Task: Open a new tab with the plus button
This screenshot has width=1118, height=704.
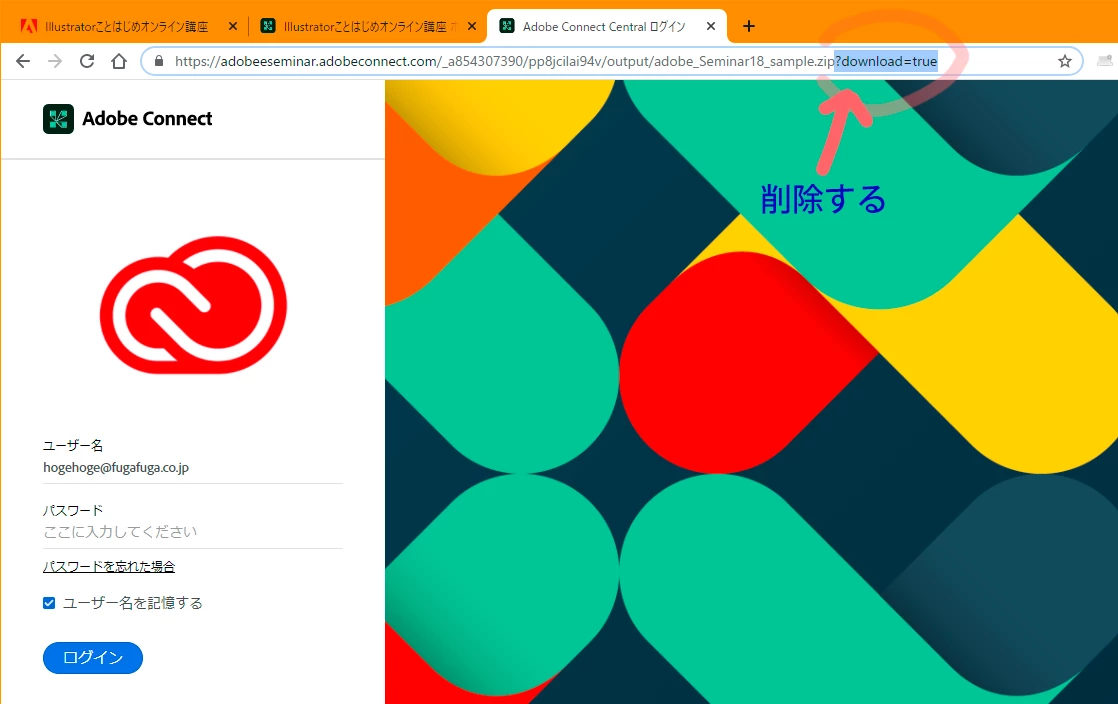Action: 749,26
